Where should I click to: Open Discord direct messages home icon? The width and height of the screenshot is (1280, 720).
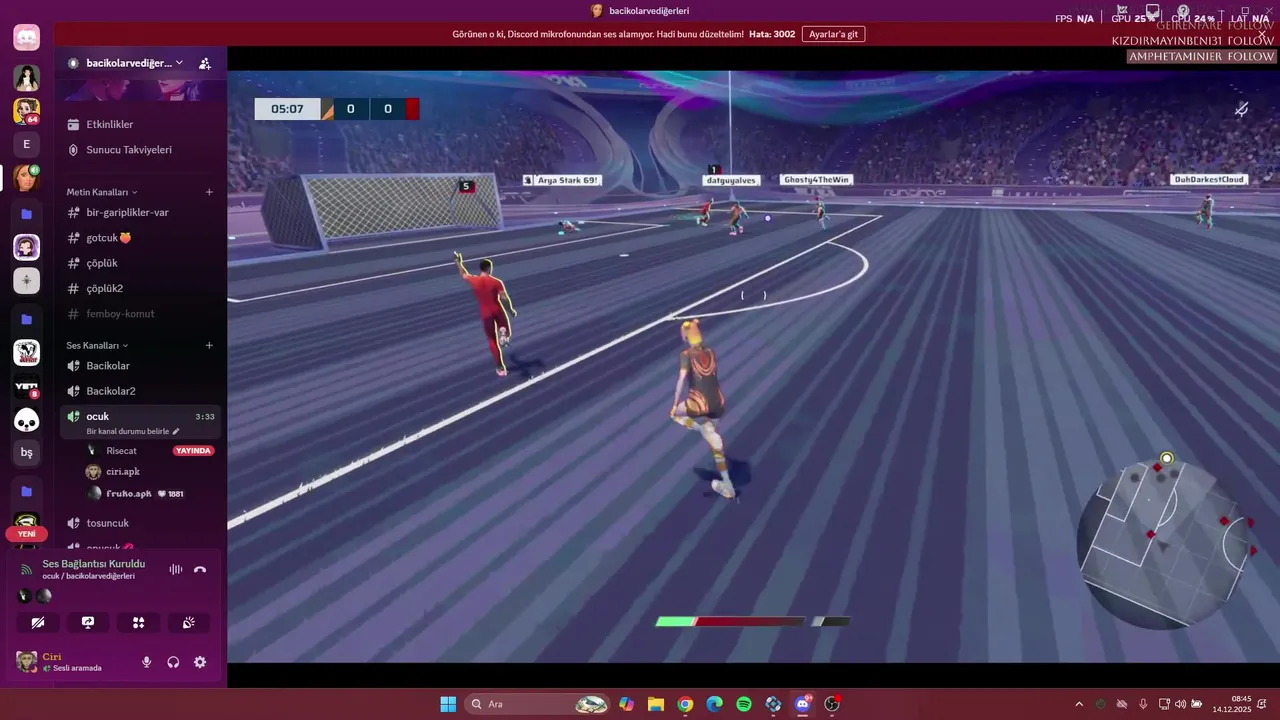click(27, 38)
